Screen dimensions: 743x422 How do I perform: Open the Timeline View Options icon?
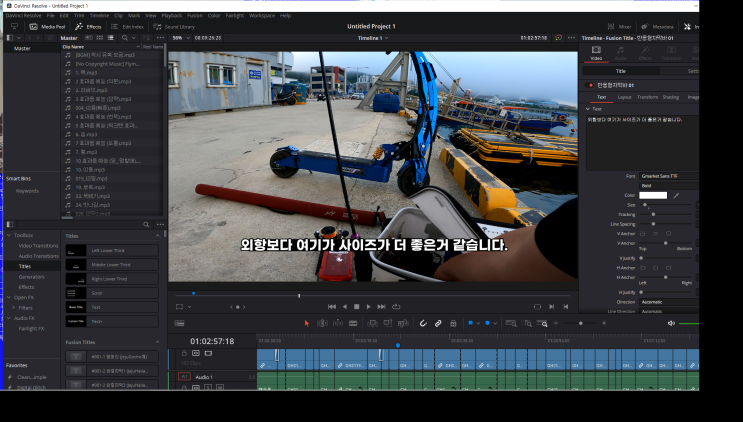point(180,323)
